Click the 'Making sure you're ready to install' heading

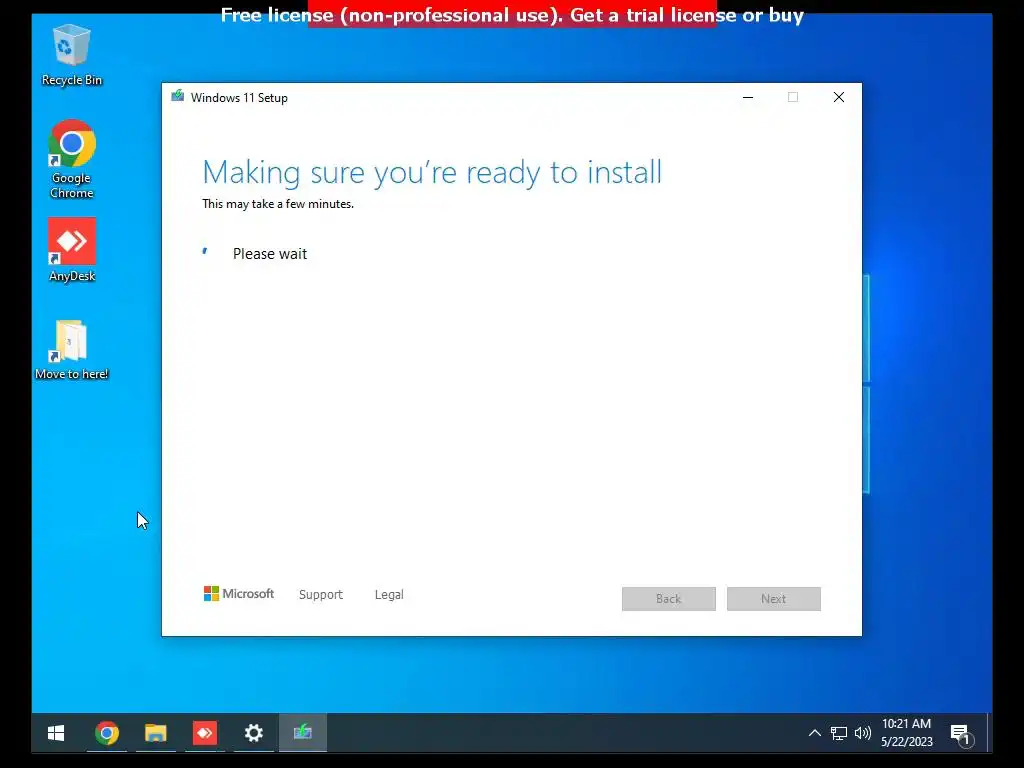point(432,172)
